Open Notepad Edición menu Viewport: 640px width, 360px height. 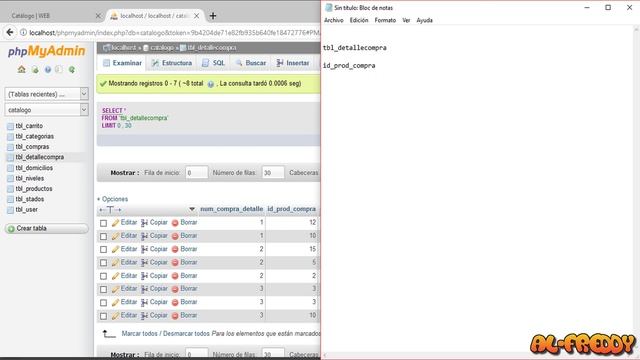pyautogui.click(x=359, y=20)
